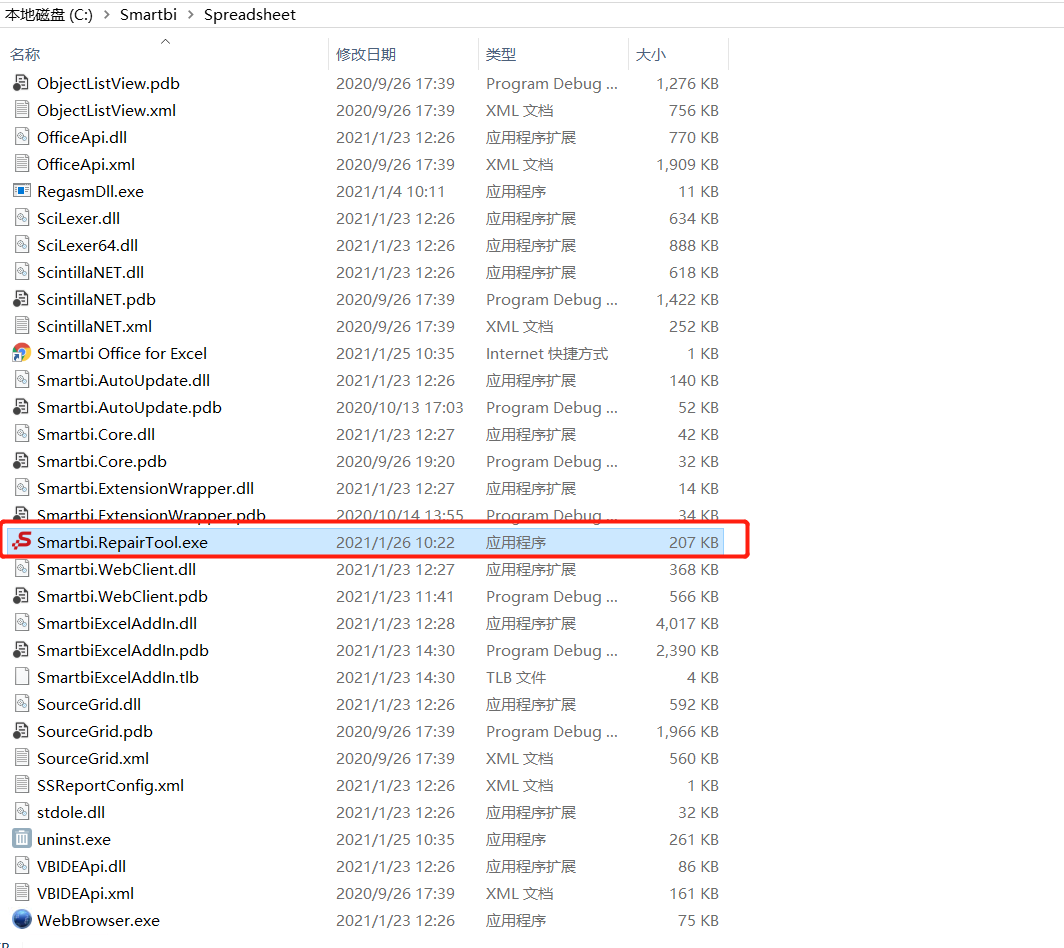This screenshot has height=948, width=1064.
Task: Click the SSReportConfig.xml document icon
Action: [x=22, y=785]
